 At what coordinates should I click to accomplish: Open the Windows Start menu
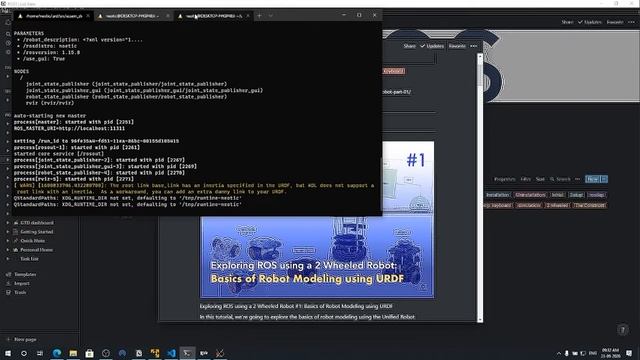coord(8,353)
